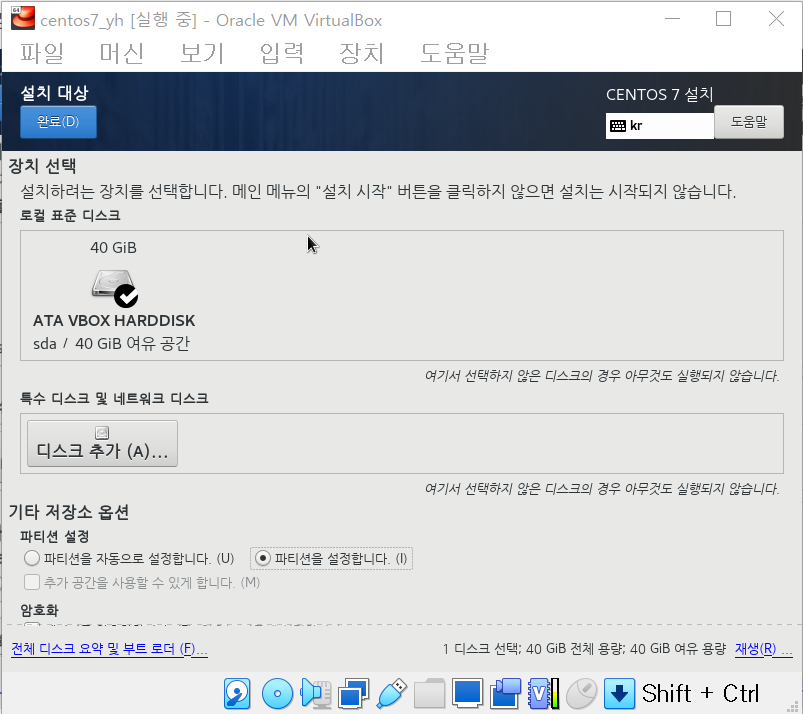This screenshot has height=714, width=803.
Task: Close the VirtualBox window
Action: [776, 19]
